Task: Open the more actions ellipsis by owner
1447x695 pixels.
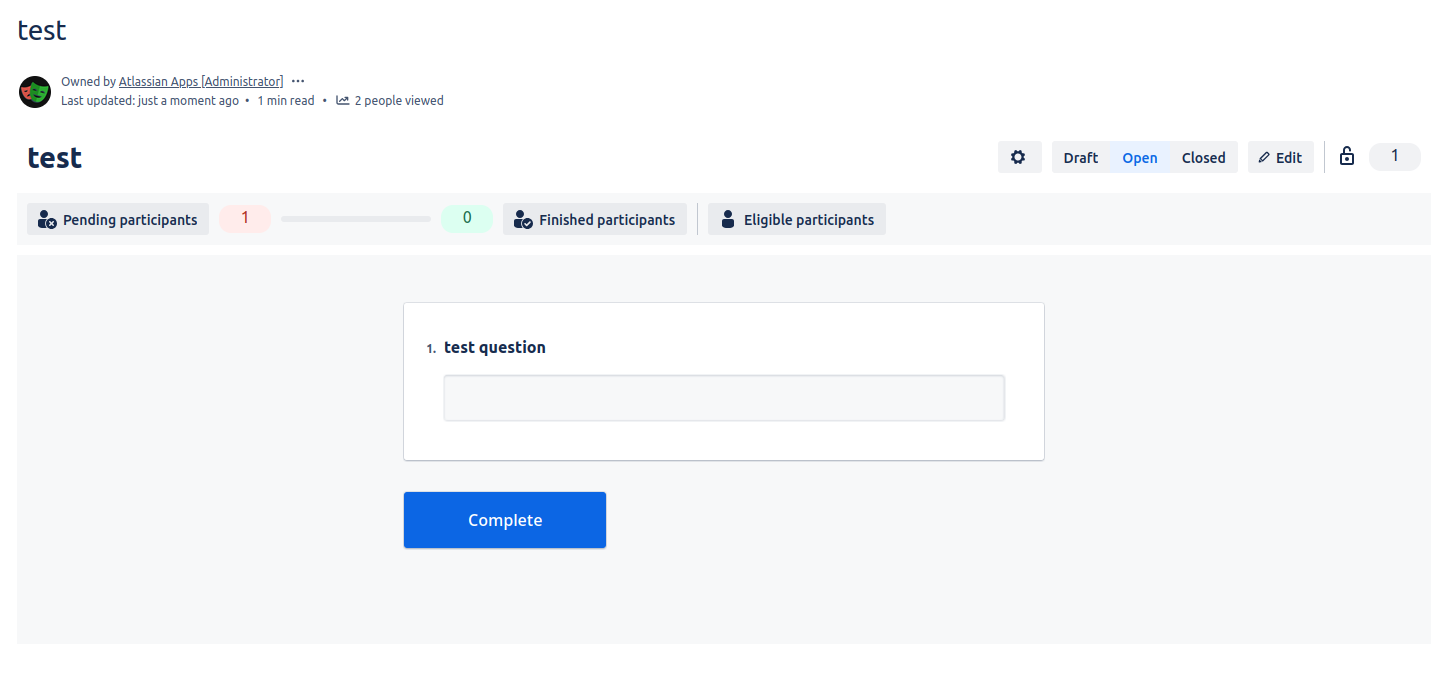Action: [298, 81]
